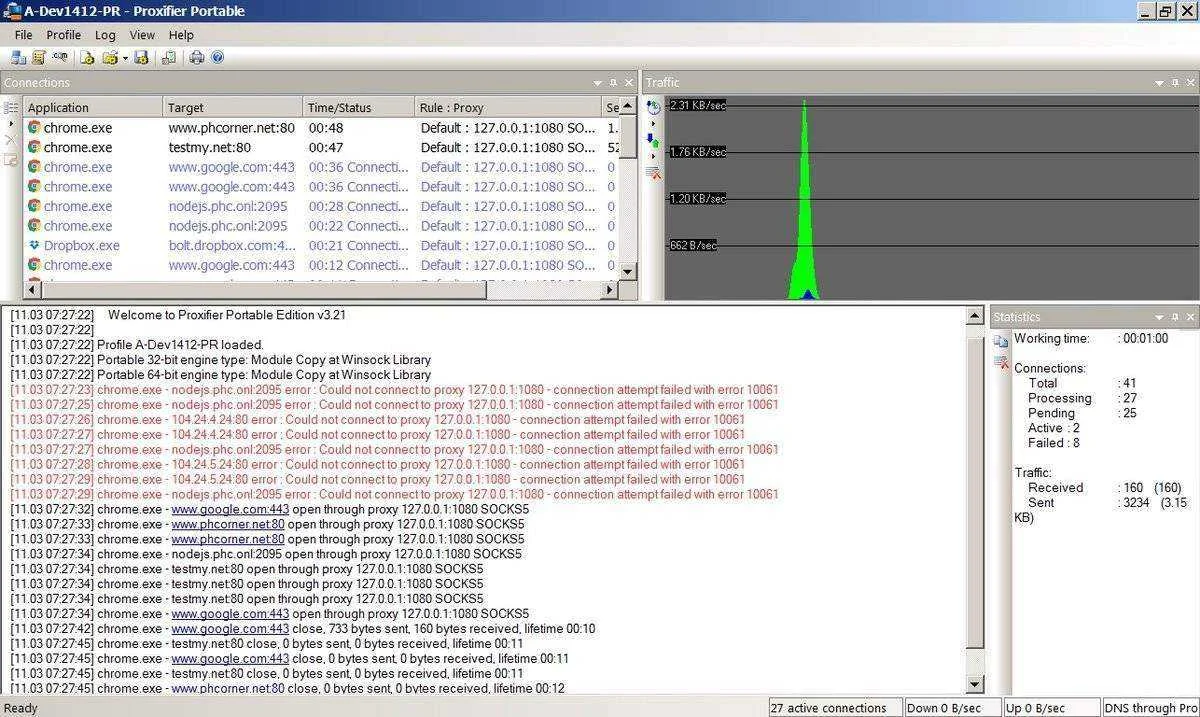Viewport: 1200px width, 717px height.
Task: Open Proxification Rules toolbar icon
Action: (39, 58)
